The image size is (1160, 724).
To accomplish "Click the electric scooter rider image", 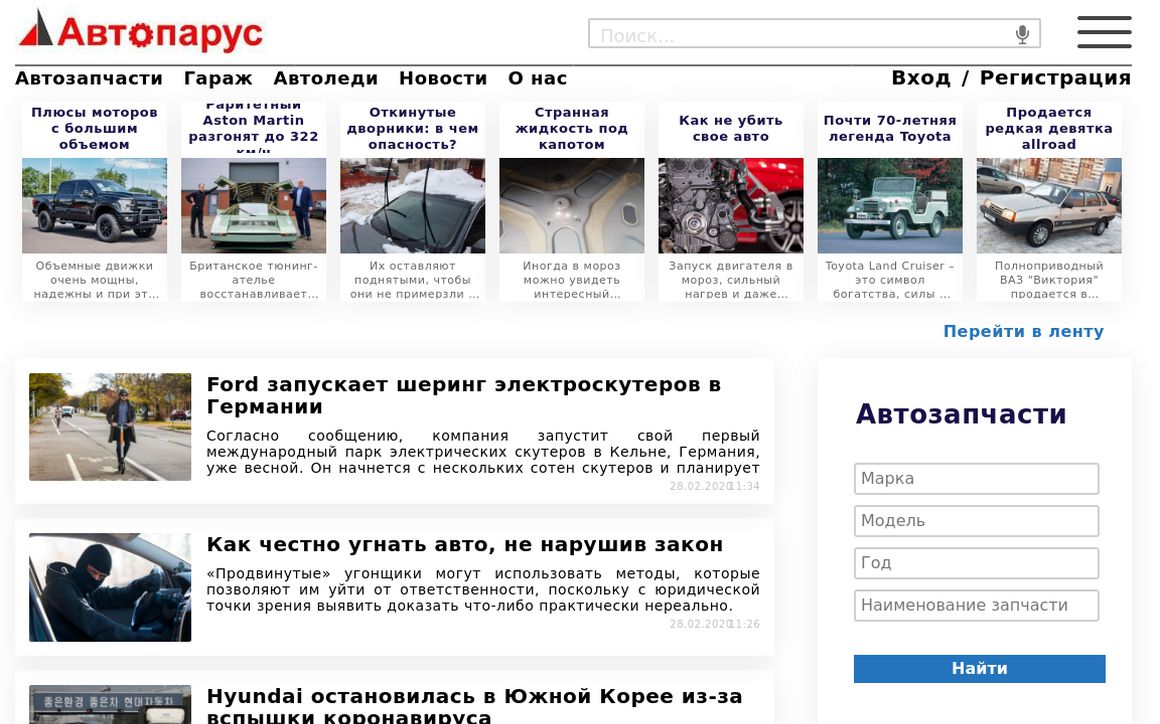I will (110, 427).
